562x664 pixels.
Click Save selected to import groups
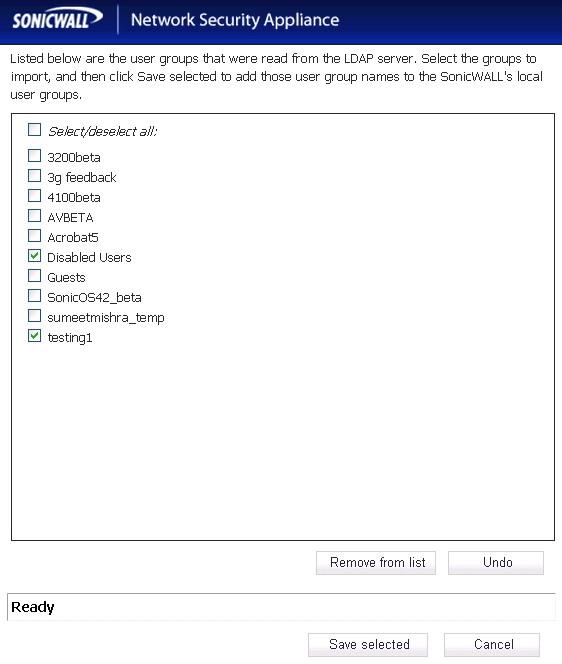tap(368, 645)
